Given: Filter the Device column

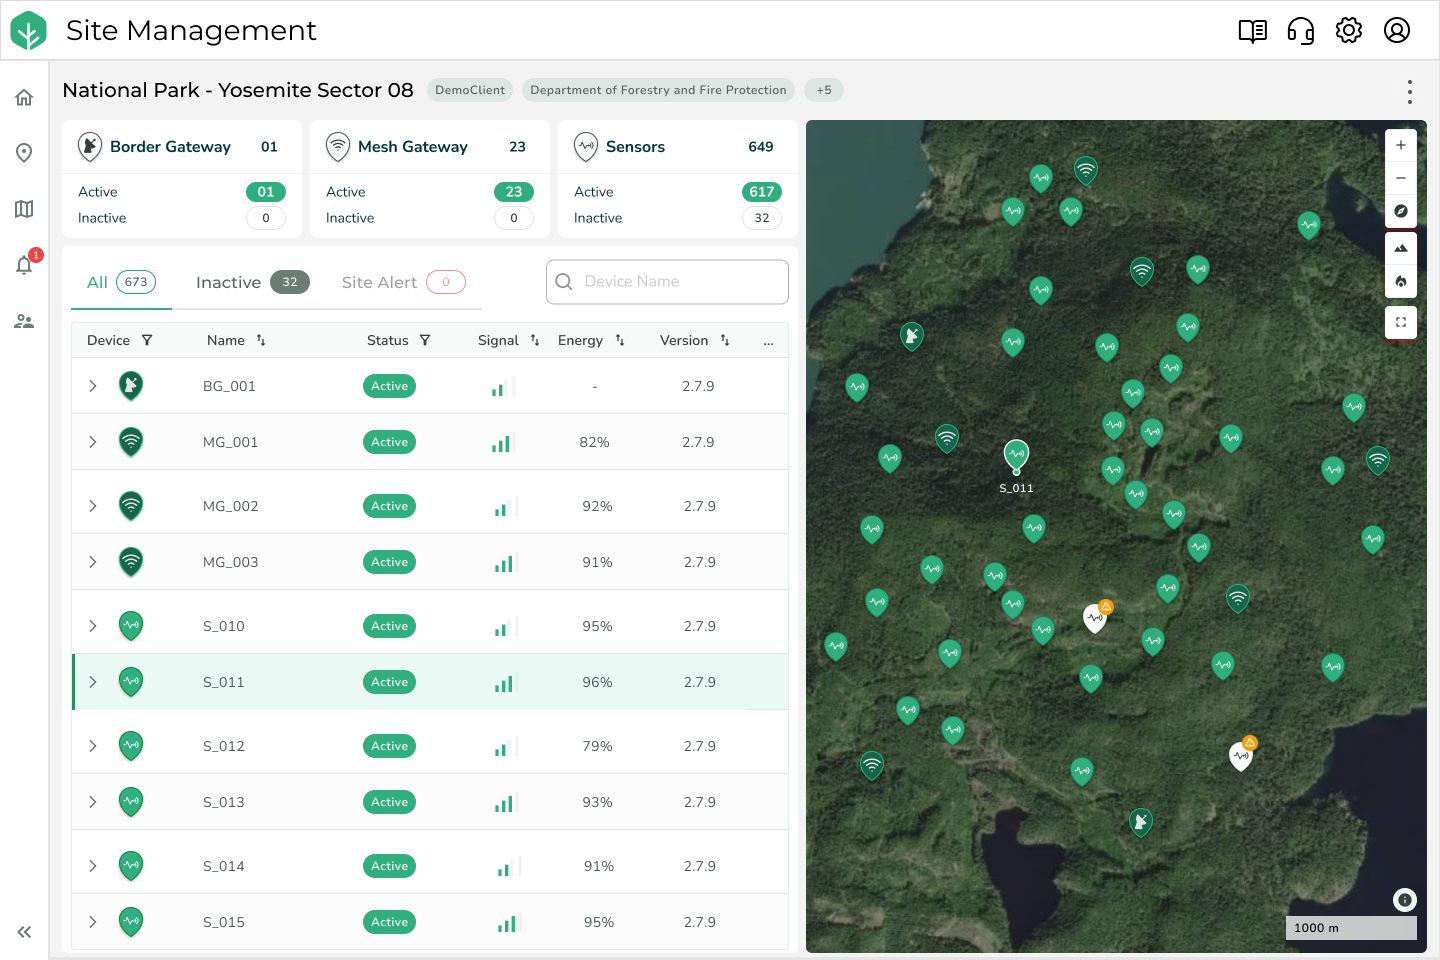Looking at the screenshot, I should 147,340.
